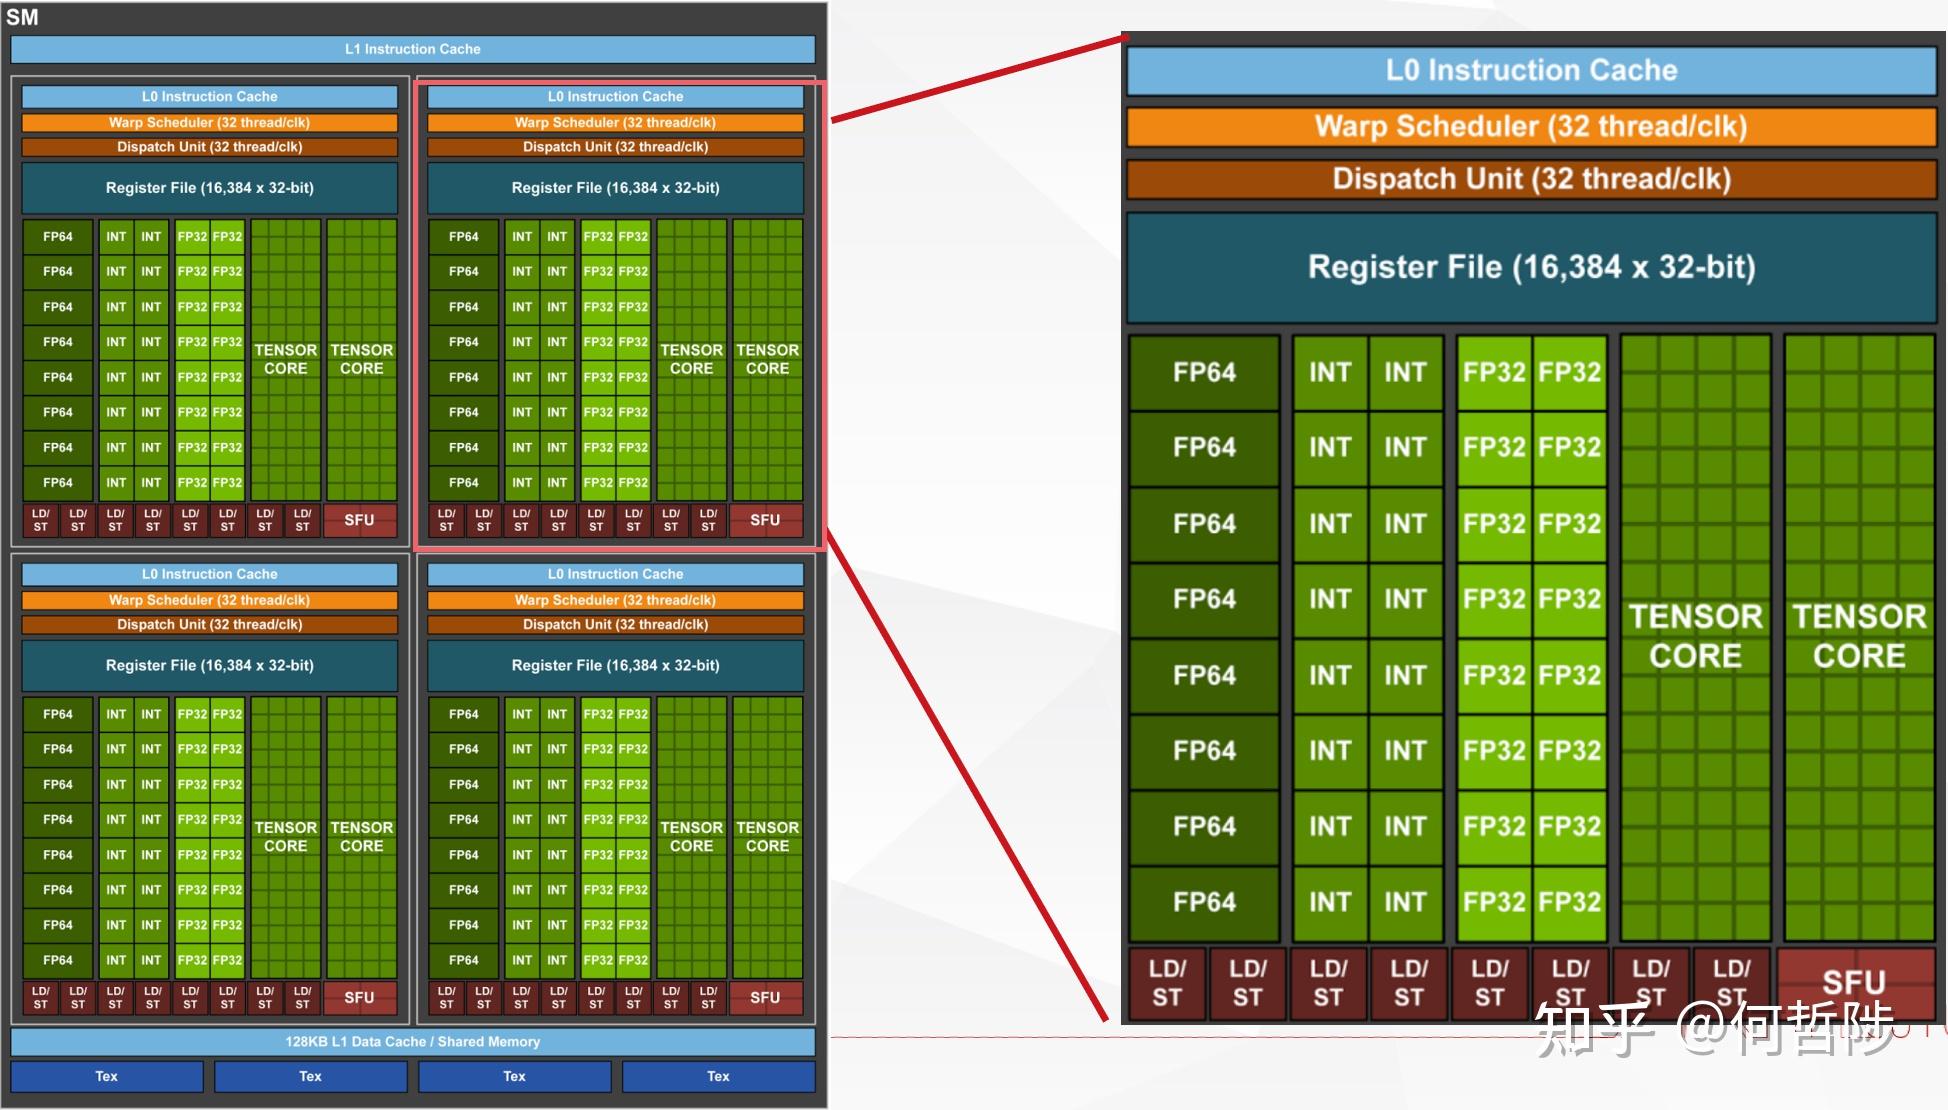Click the enlarged Dispatch Unit bar
1948x1110 pixels.
(1531, 179)
